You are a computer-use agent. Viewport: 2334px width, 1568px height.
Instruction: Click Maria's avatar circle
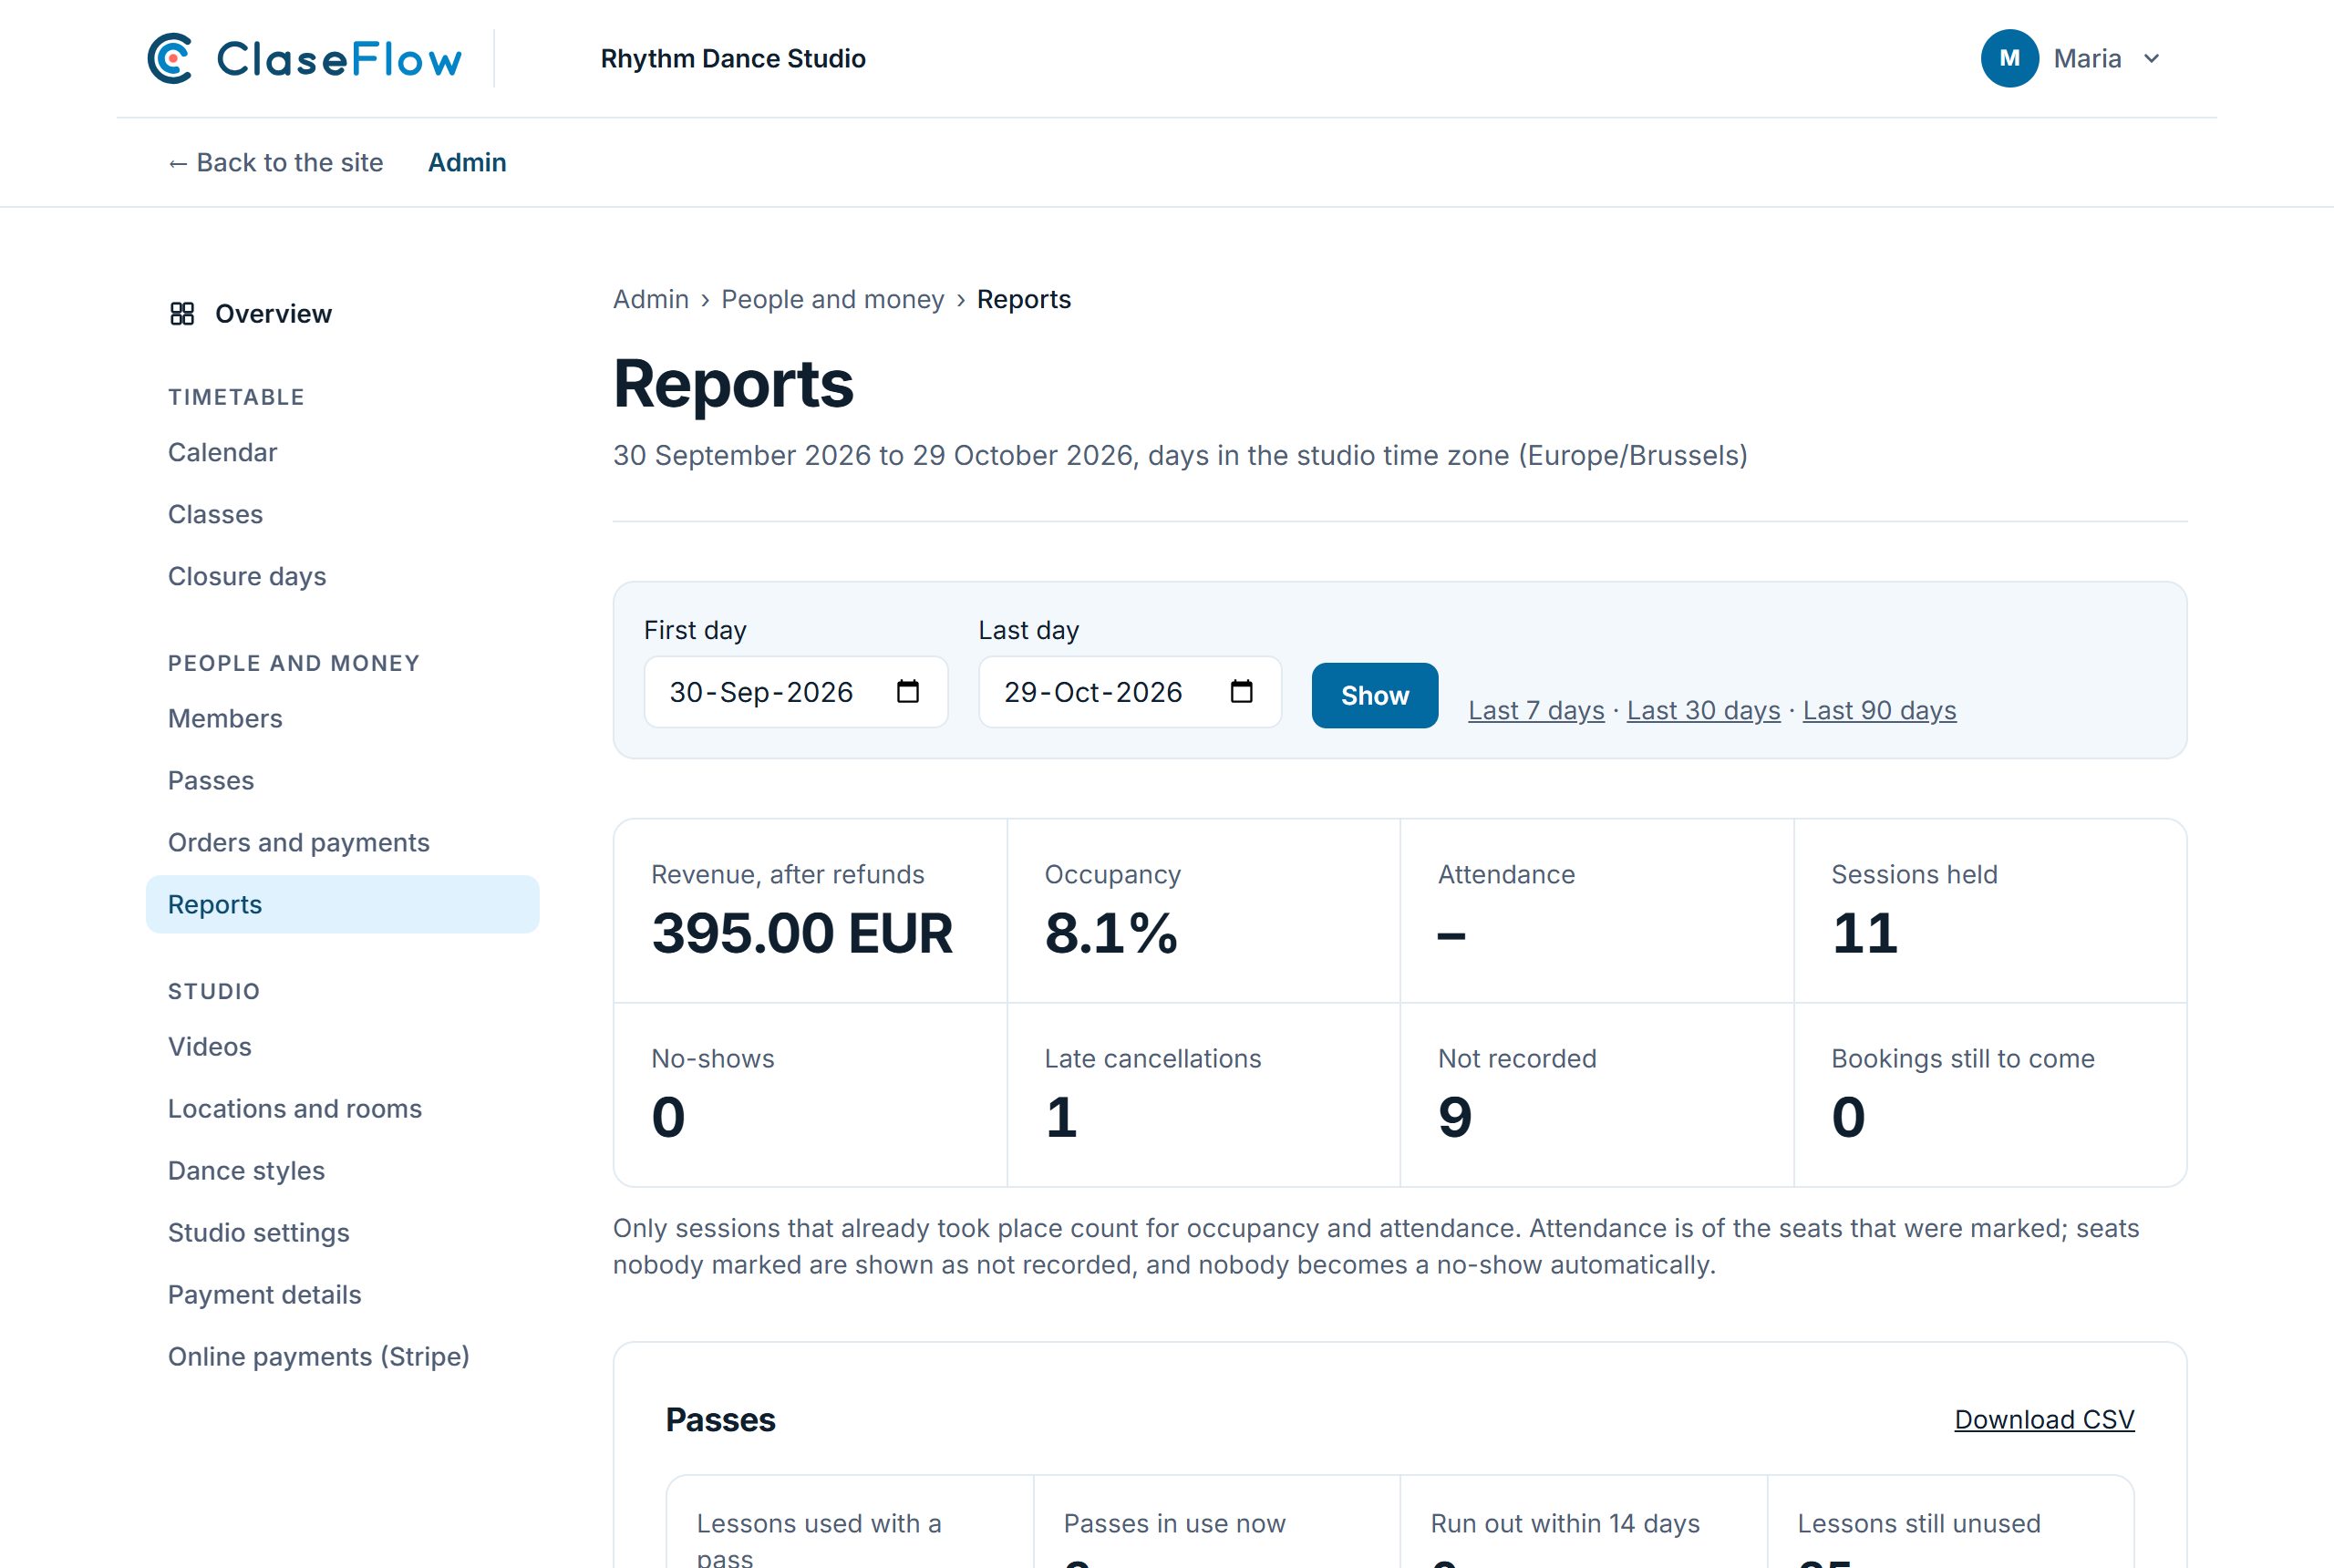2009,58
